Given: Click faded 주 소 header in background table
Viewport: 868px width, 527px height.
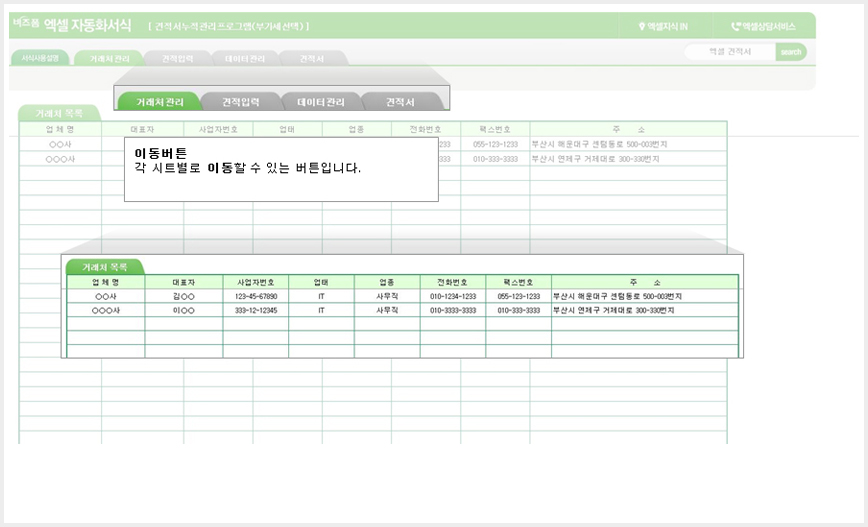Looking at the screenshot, I should [x=628, y=130].
